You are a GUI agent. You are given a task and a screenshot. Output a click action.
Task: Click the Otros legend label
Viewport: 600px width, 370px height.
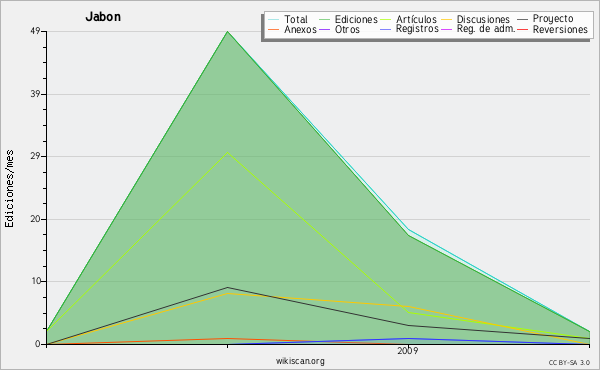point(347,29)
